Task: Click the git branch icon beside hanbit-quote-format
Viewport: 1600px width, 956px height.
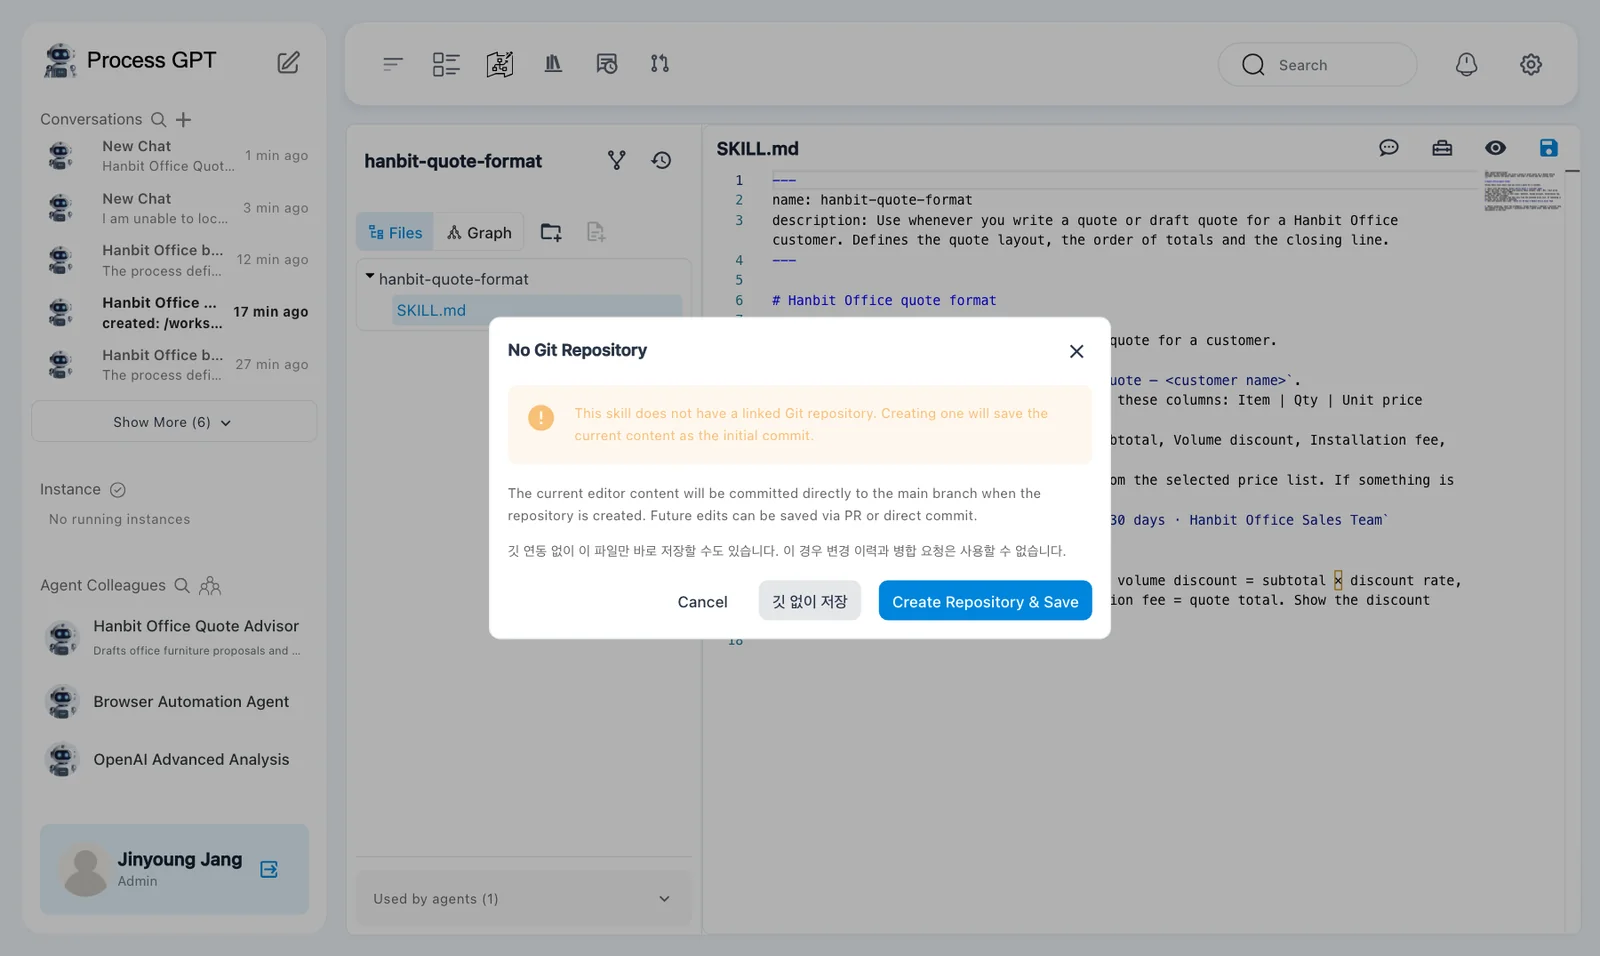Action: pos(617,160)
